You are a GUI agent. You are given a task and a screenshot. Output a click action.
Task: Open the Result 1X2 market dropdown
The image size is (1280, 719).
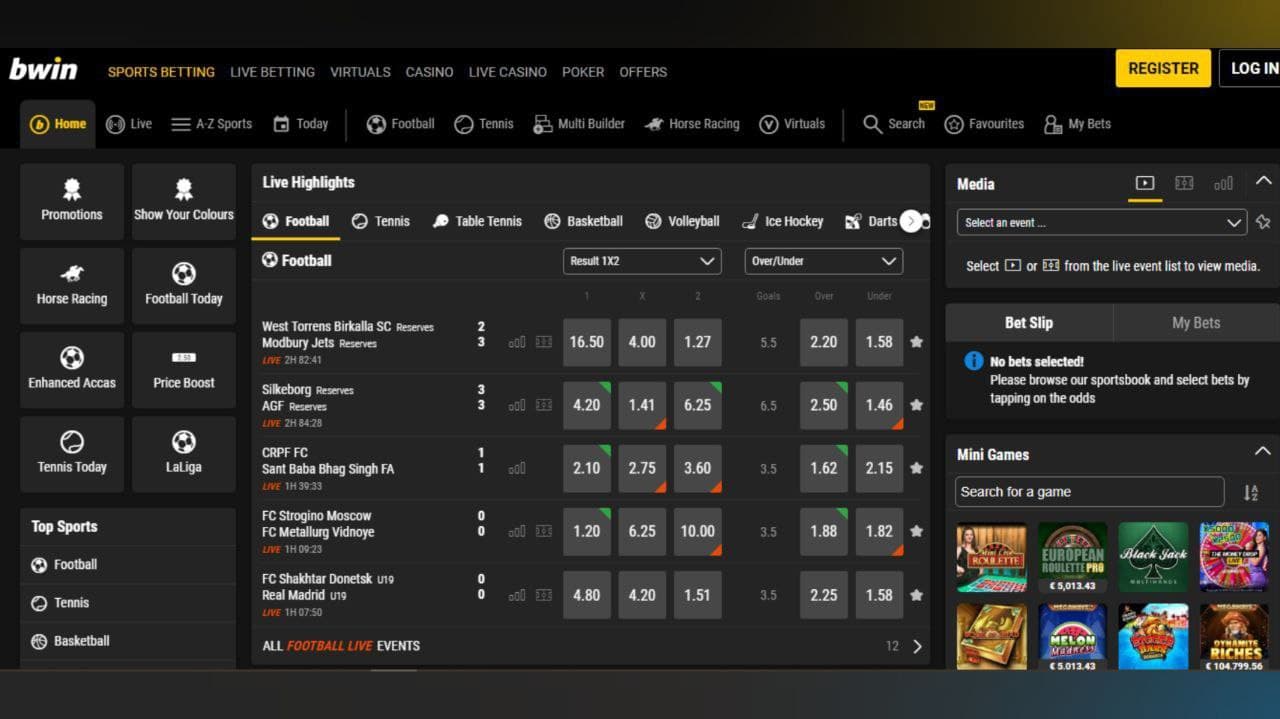641,261
